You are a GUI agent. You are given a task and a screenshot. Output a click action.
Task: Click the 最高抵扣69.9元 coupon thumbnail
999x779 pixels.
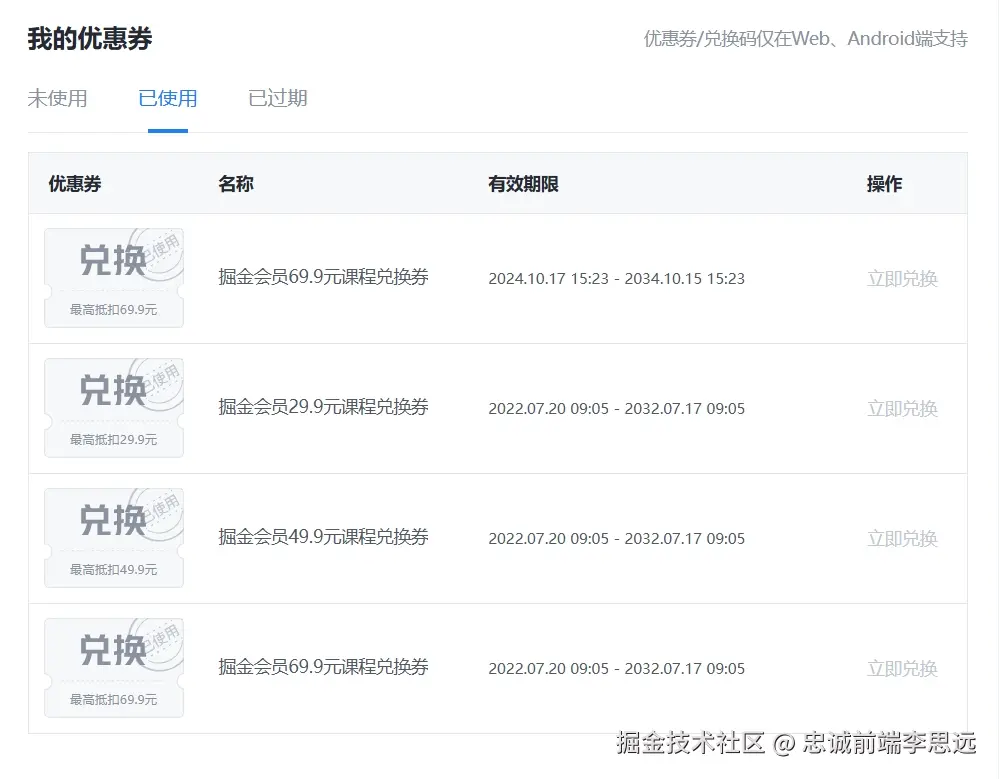click(x=113, y=277)
